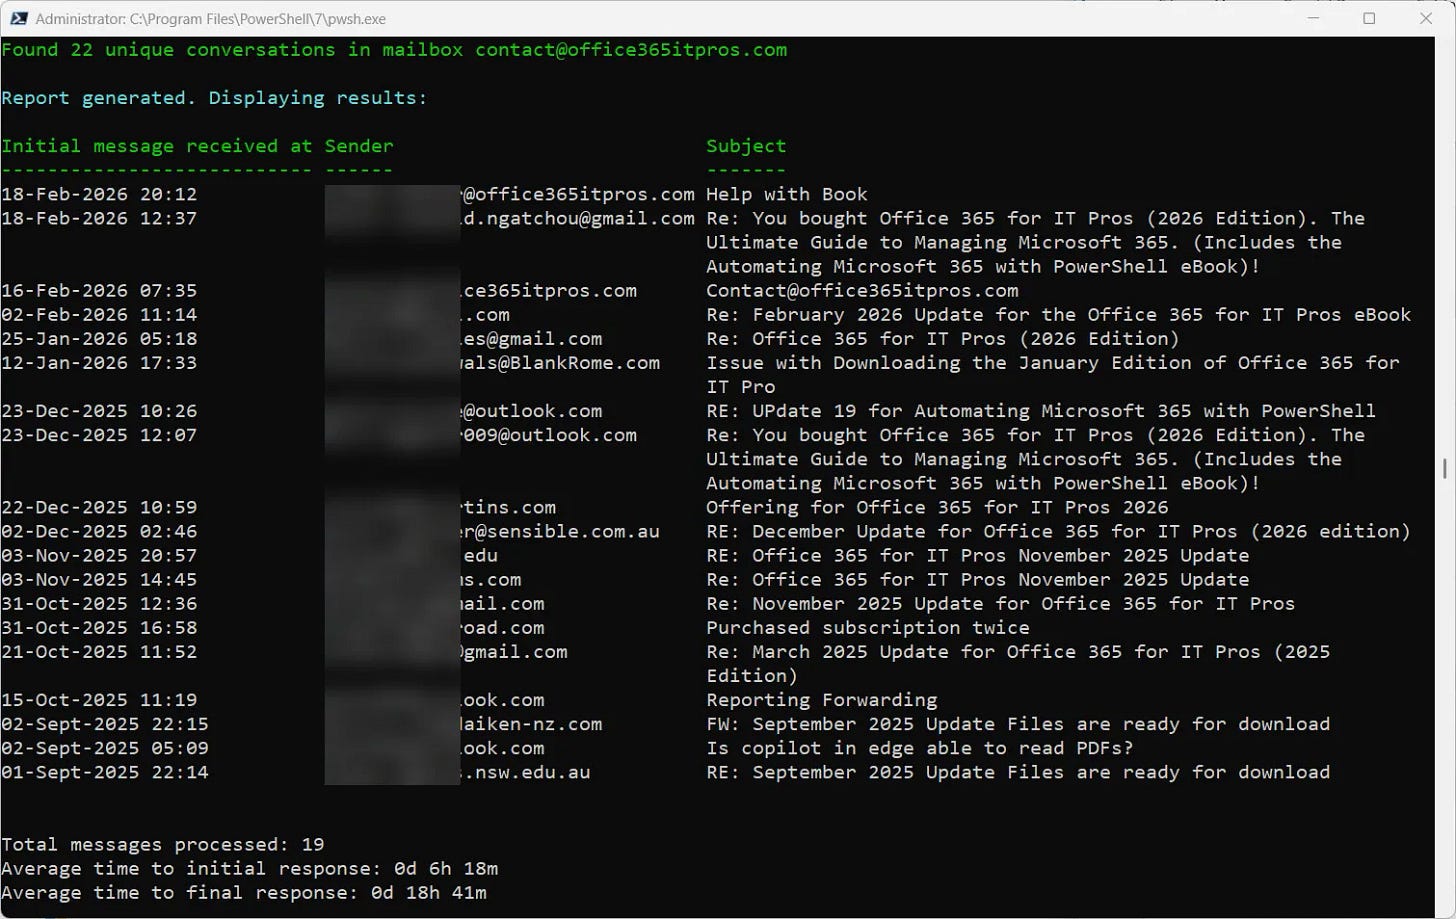Screen dimensions: 1456x919
Task: Click the timestamp 31-Oct-2025 12:36
Action: [99, 603]
